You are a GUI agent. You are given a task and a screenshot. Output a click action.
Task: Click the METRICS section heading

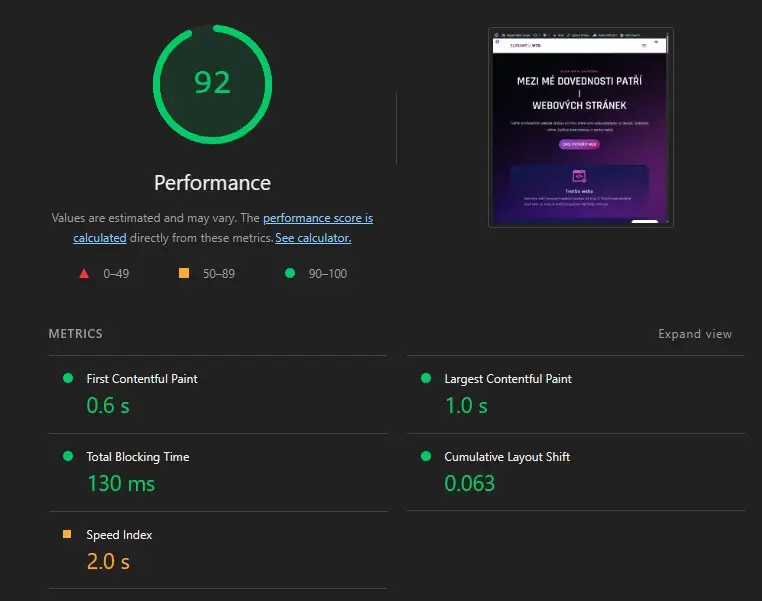point(75,334)
